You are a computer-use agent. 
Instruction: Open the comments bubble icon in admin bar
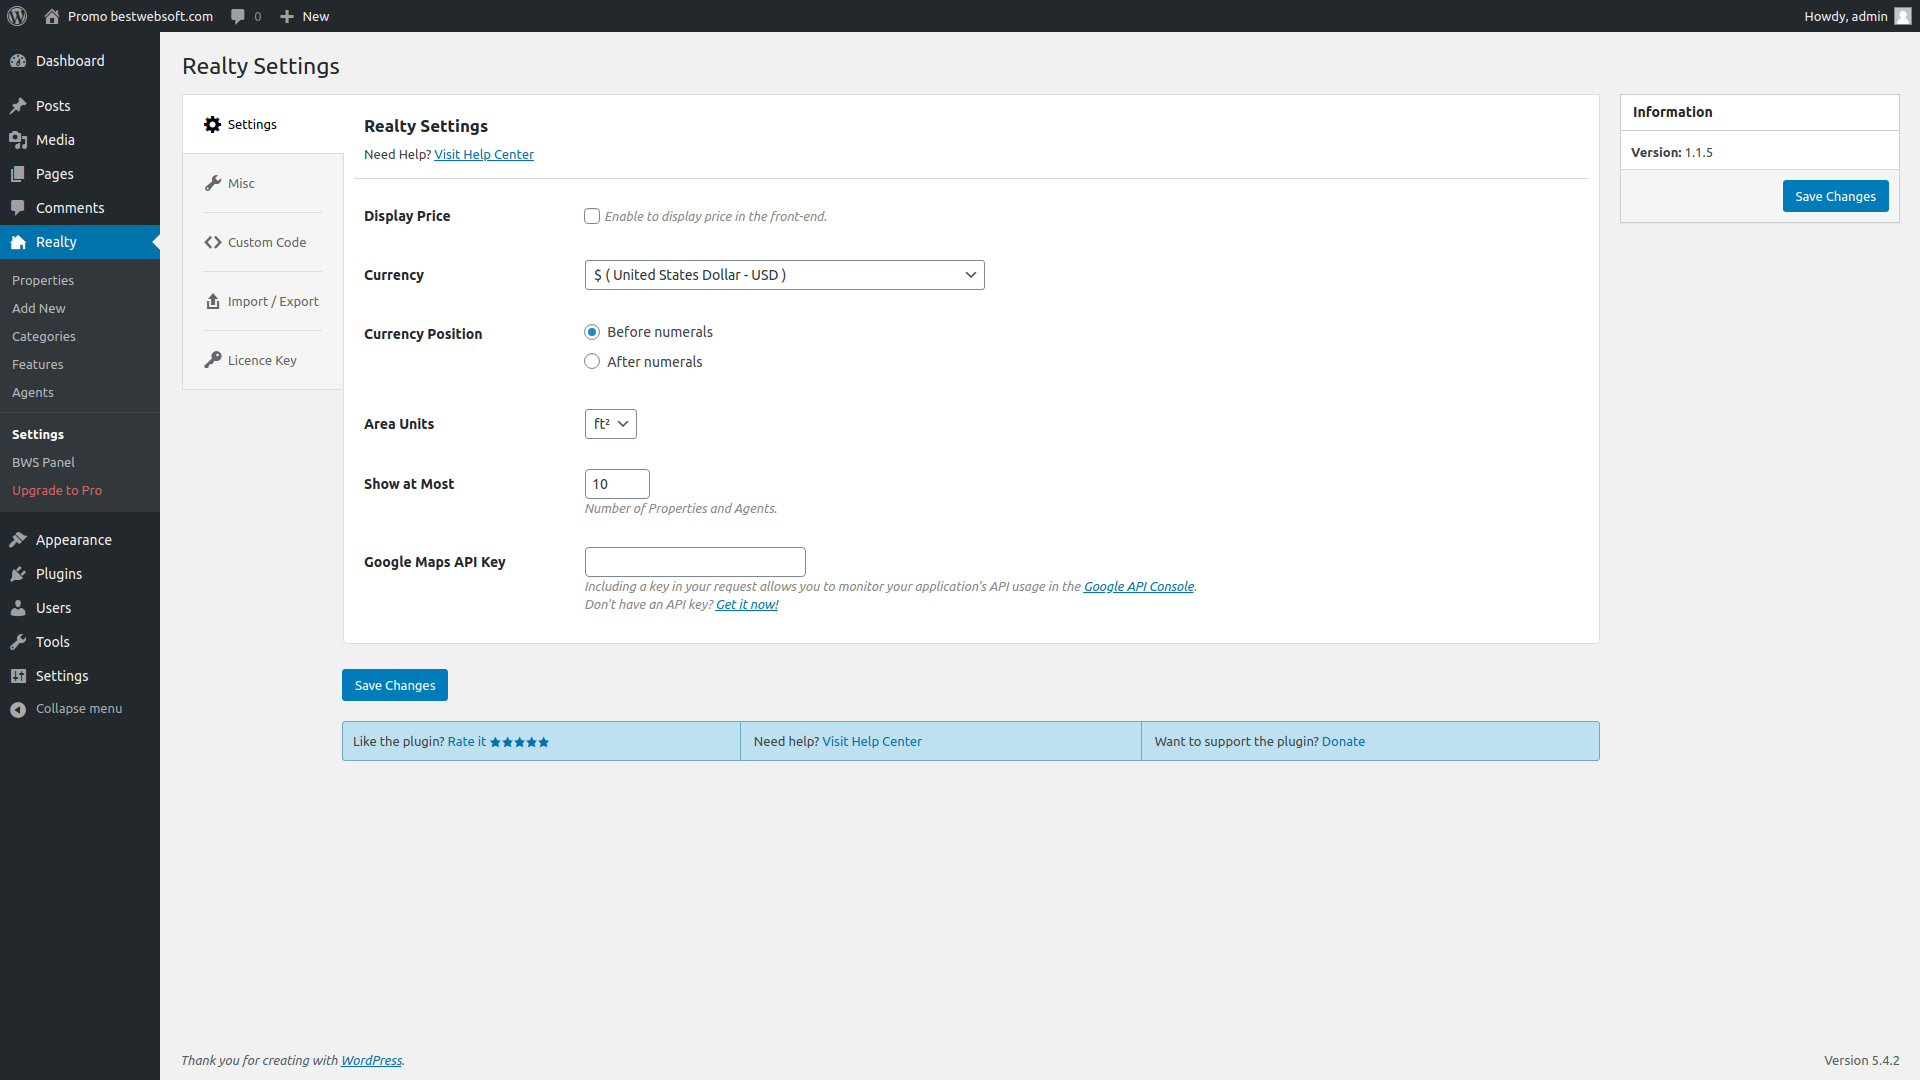pos(238,16)
